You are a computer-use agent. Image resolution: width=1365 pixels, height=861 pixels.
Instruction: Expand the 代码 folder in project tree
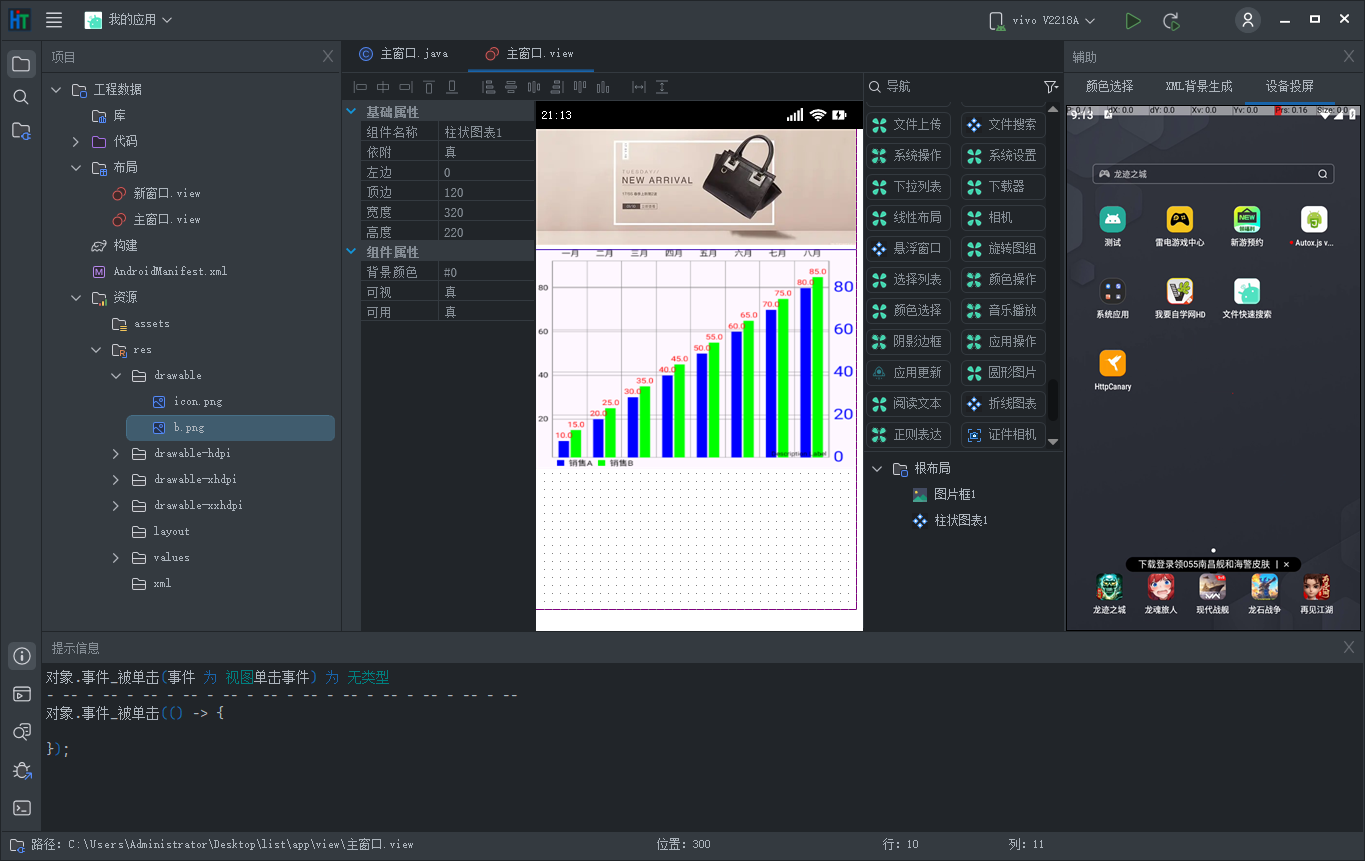coord(76,142)
